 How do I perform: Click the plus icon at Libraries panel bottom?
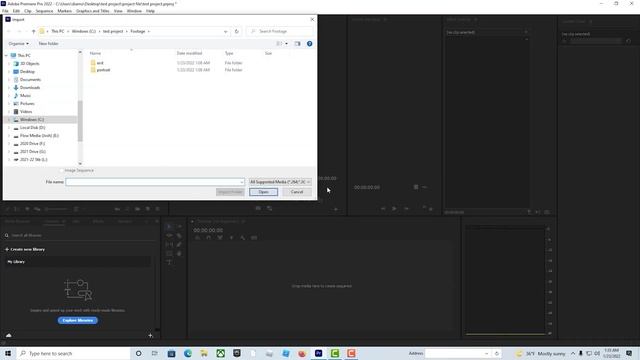(150, 336)
